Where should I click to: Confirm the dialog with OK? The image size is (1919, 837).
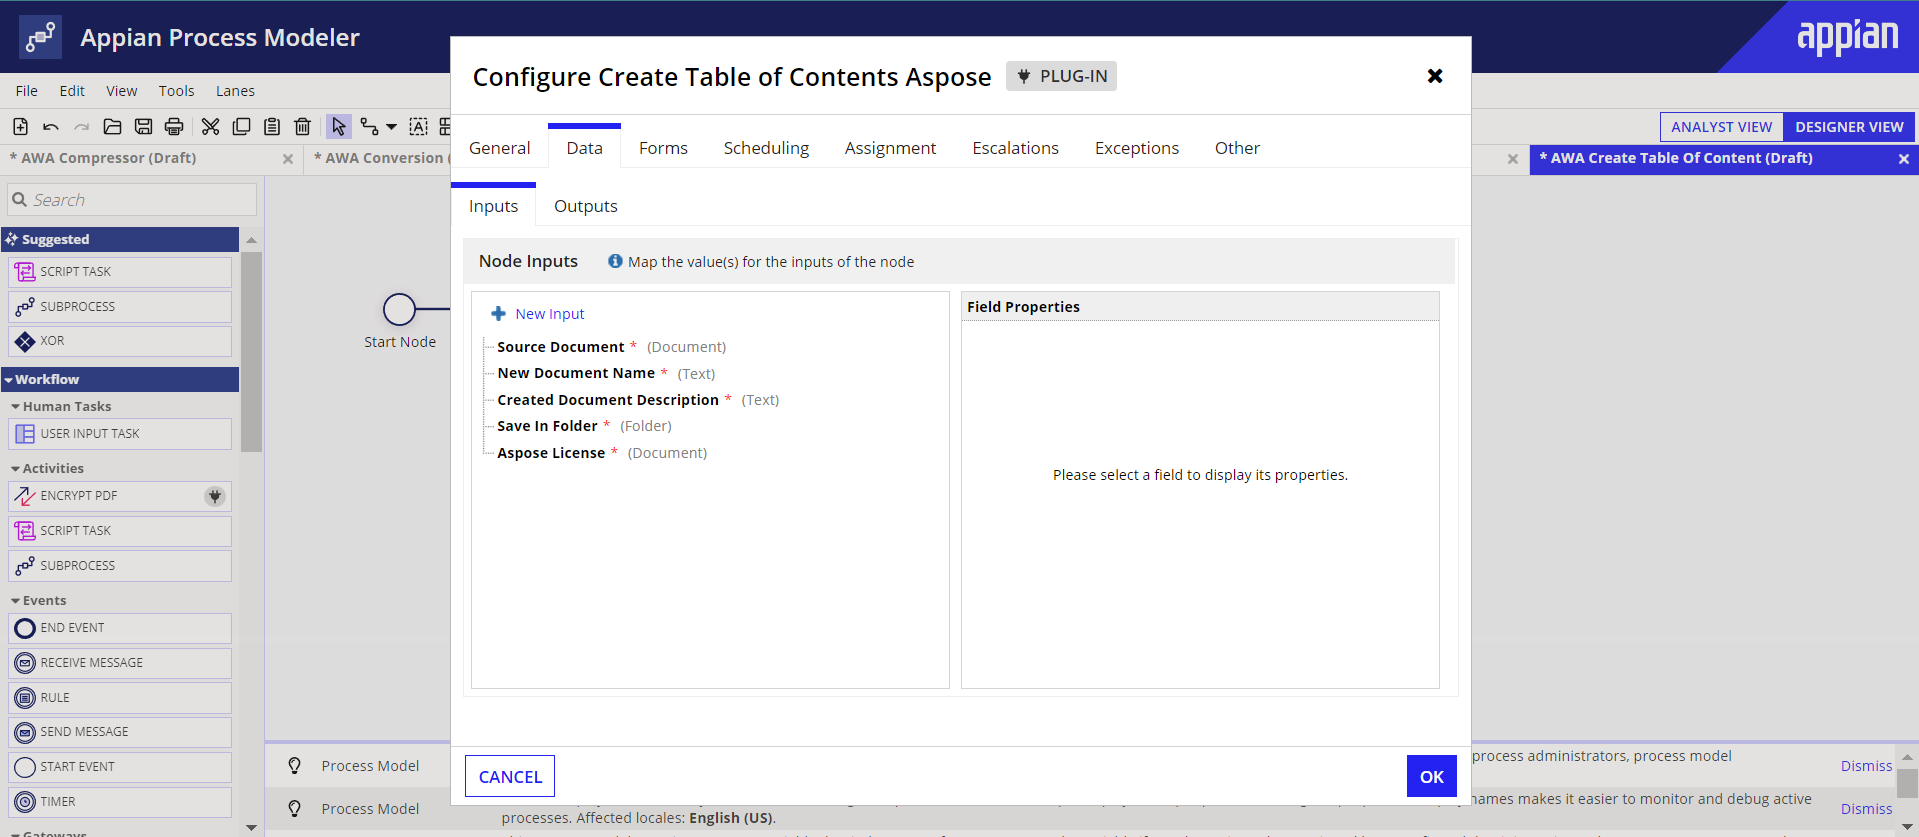point(1432,777)
